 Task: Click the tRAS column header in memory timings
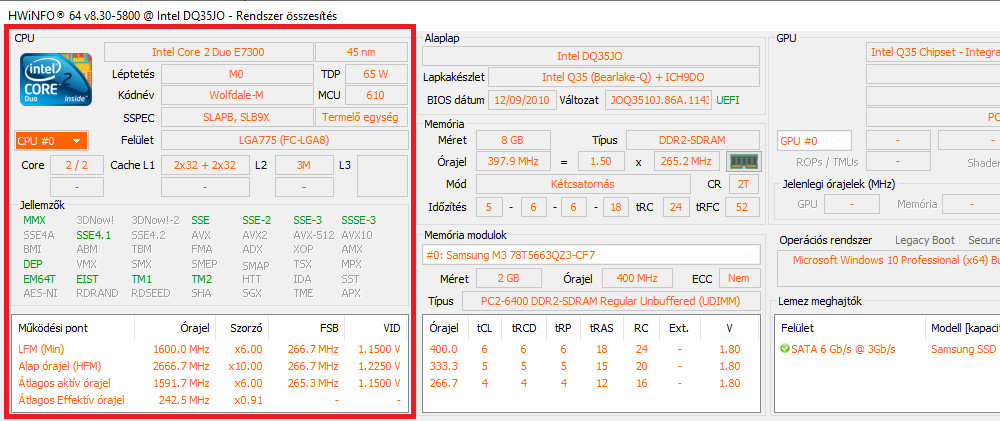(603, 327)
